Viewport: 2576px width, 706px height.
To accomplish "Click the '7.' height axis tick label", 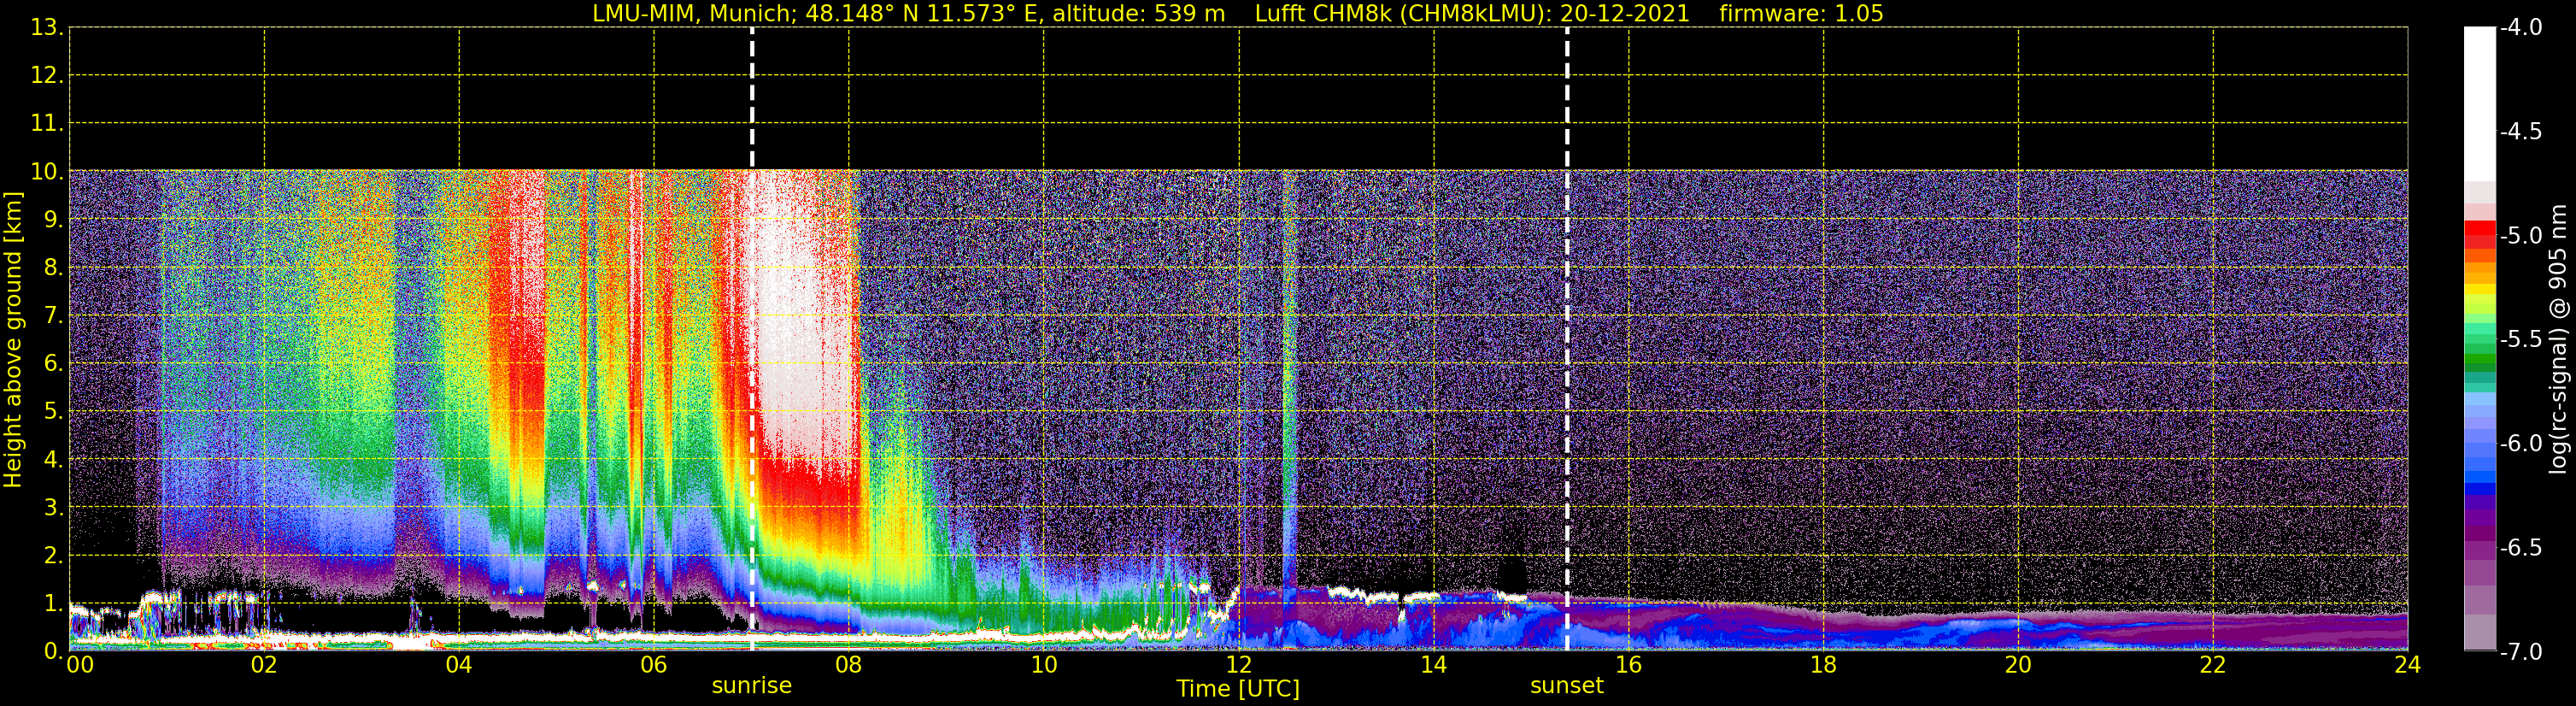I will point(52,316).
